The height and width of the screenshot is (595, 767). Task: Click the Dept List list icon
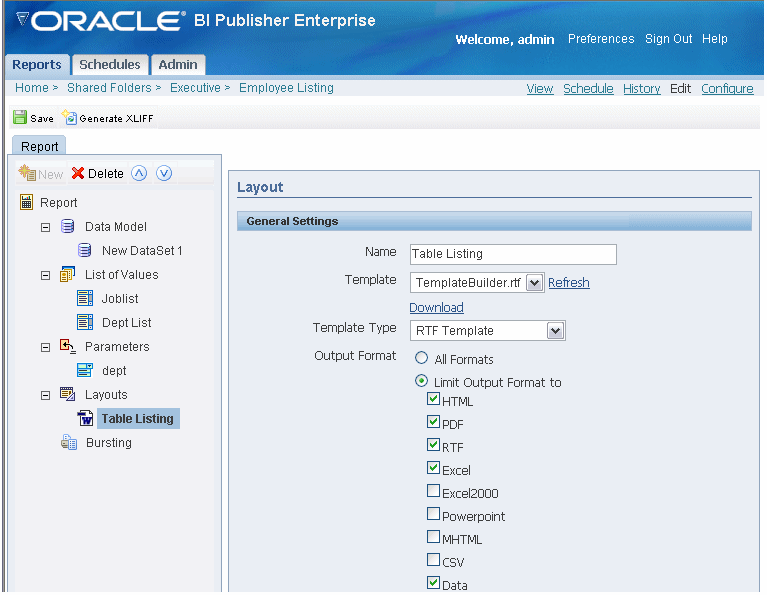[x=85, y=322]
